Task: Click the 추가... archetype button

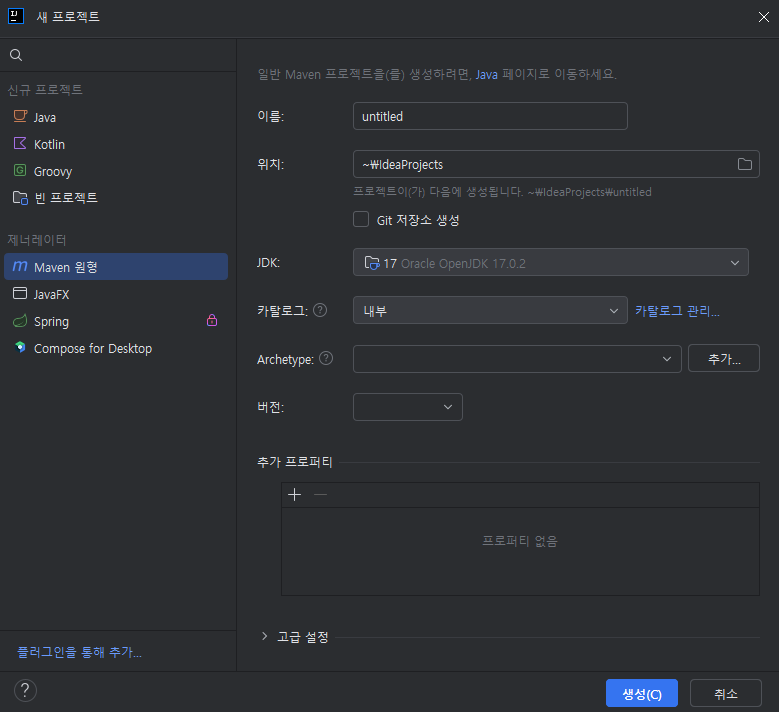Action: tap(723, 358)
